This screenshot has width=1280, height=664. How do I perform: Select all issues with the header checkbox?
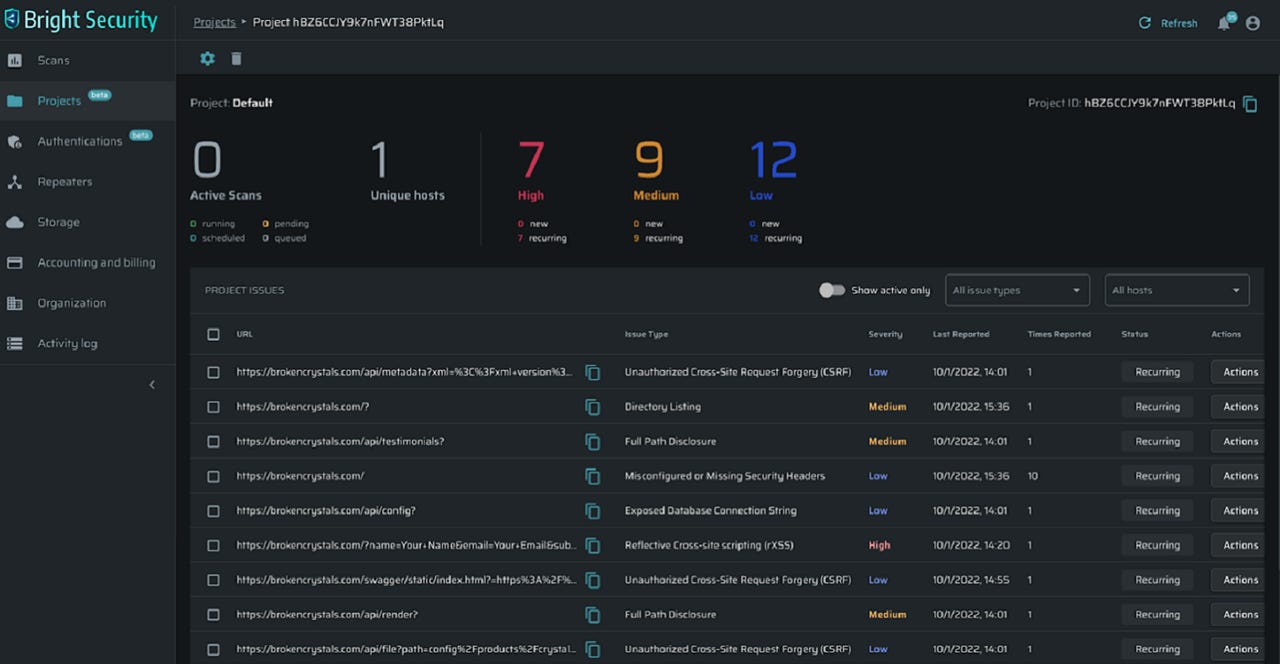click(213, 334)
